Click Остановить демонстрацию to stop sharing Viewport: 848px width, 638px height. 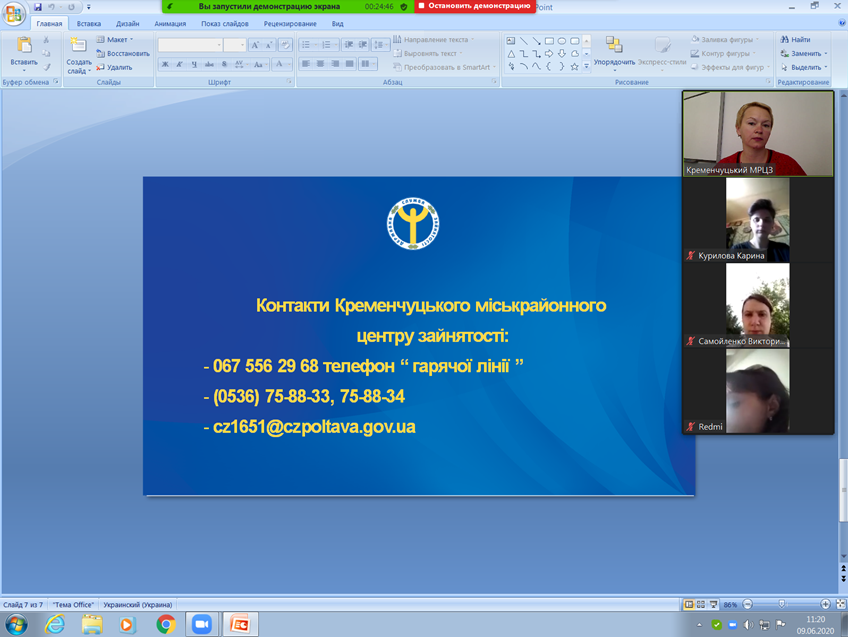coord(472,6)
